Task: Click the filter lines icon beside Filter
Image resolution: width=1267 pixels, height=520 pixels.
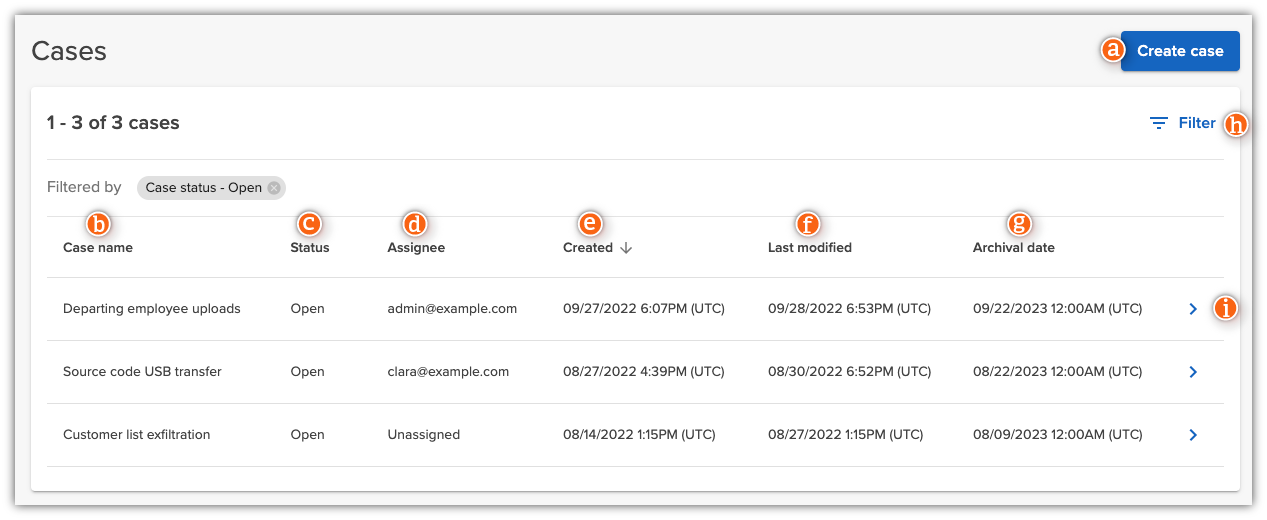Action: (1159, 123)
